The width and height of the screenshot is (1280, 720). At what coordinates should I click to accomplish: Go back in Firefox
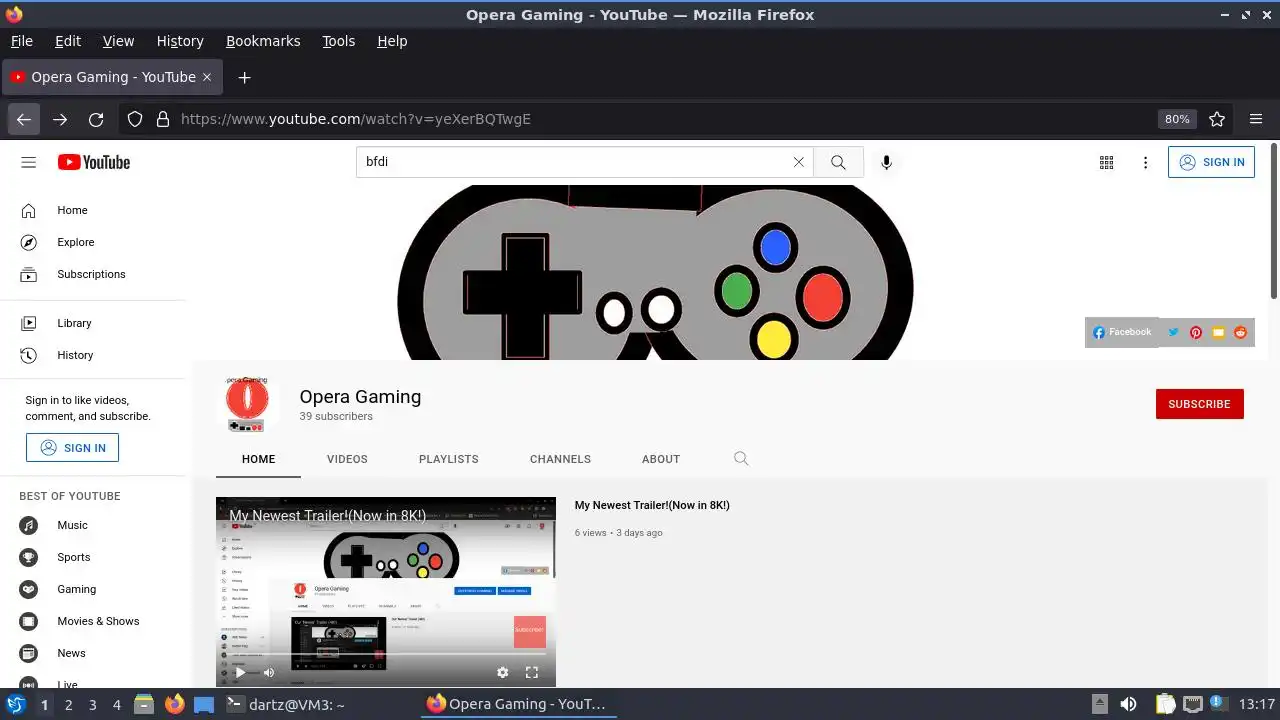(24, 119)
